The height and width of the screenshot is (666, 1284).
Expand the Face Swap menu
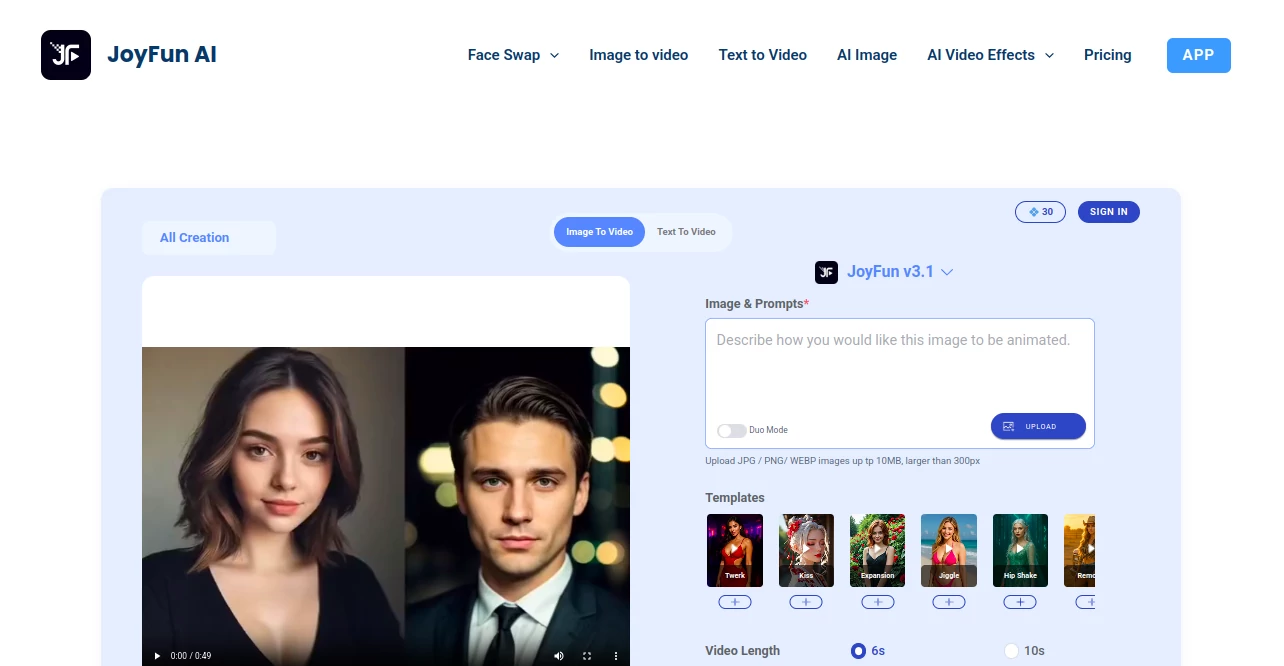pos(512,55)
